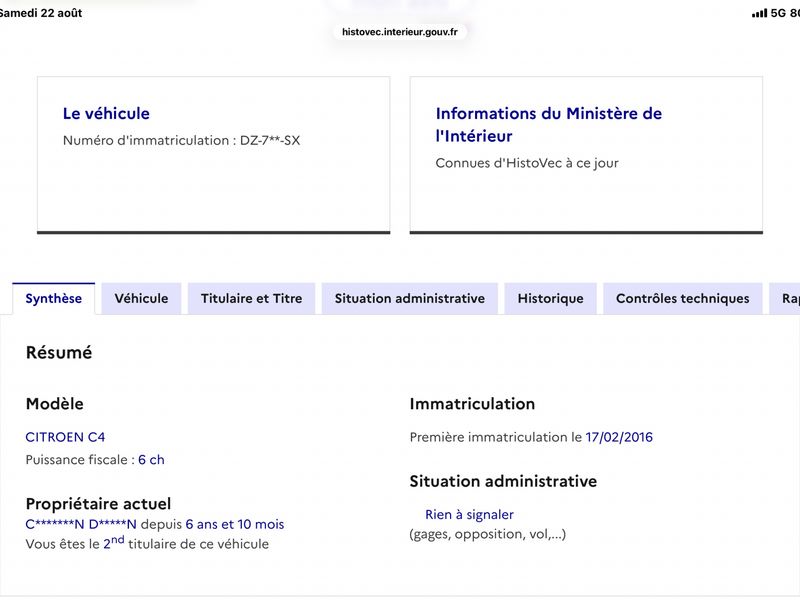Click the 6 ch fiscal power value
800x600 pixels.
click(151, 460)
